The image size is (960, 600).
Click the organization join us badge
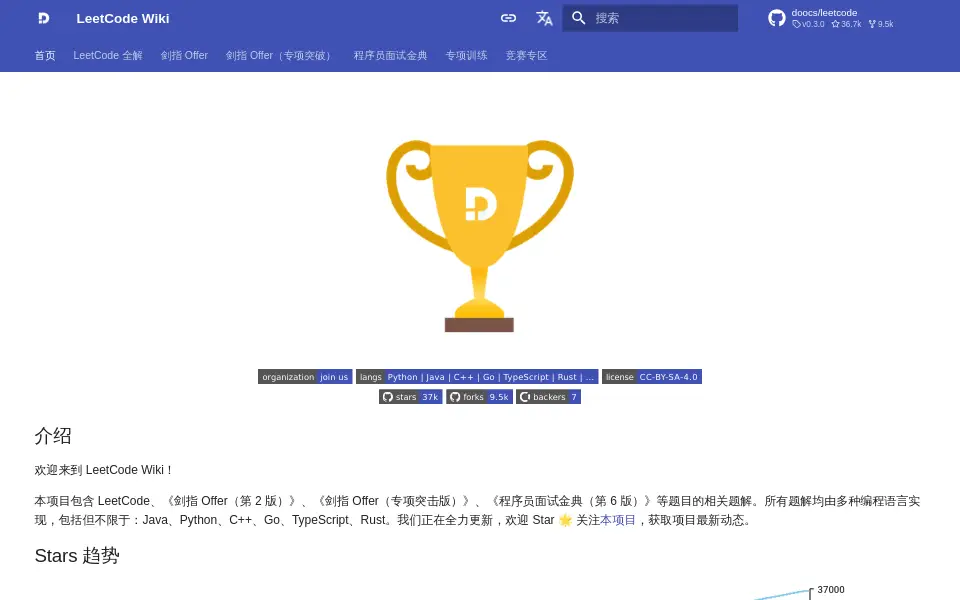[305, 377]
